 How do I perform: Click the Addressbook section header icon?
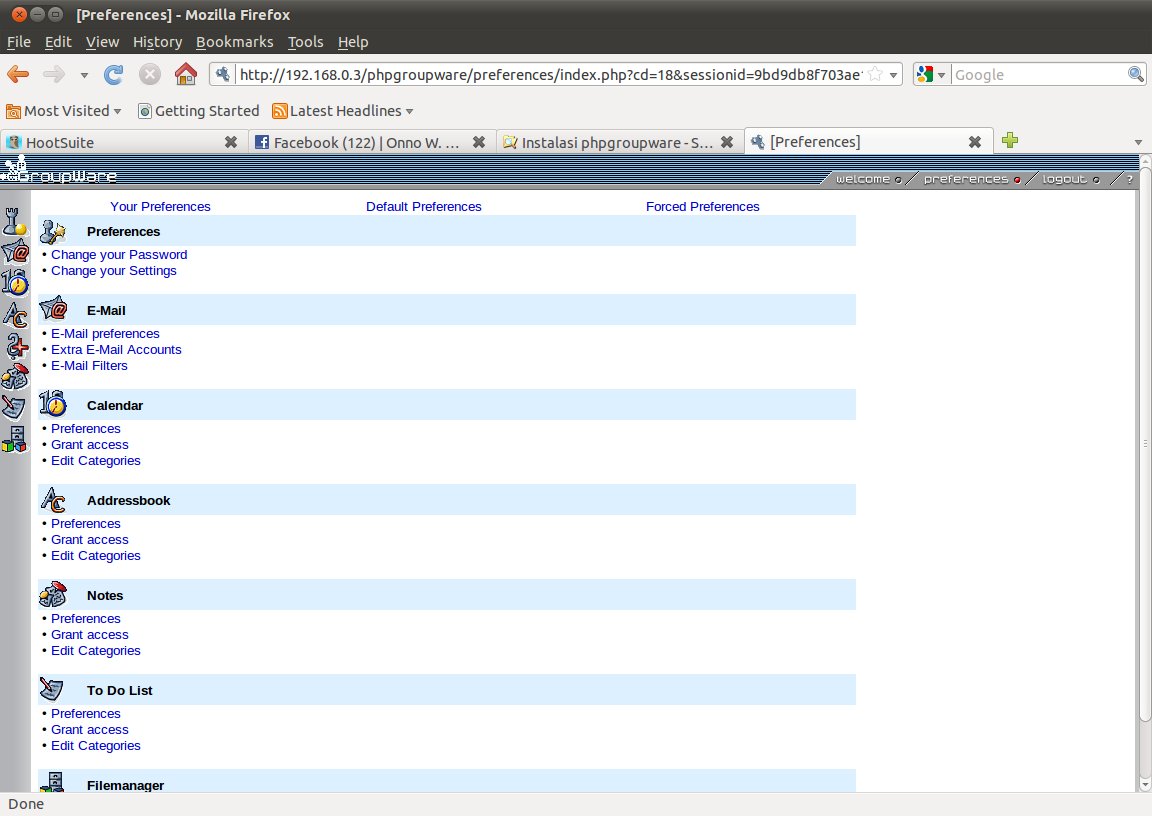(53, 499)
